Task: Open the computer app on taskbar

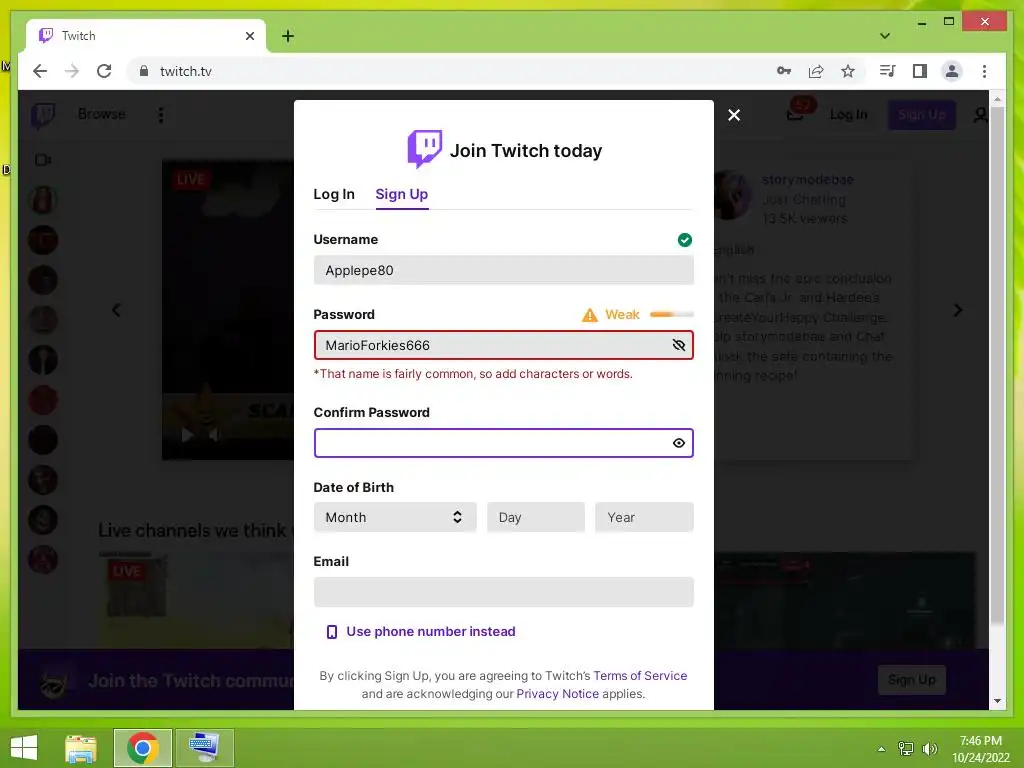Action: (204, 748)
